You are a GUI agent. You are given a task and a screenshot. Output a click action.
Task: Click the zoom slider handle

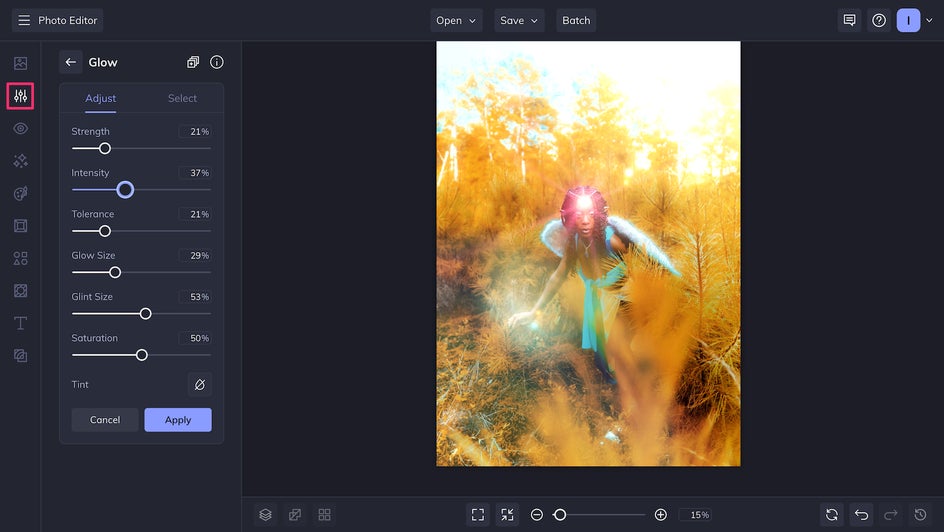coord(560,515)
